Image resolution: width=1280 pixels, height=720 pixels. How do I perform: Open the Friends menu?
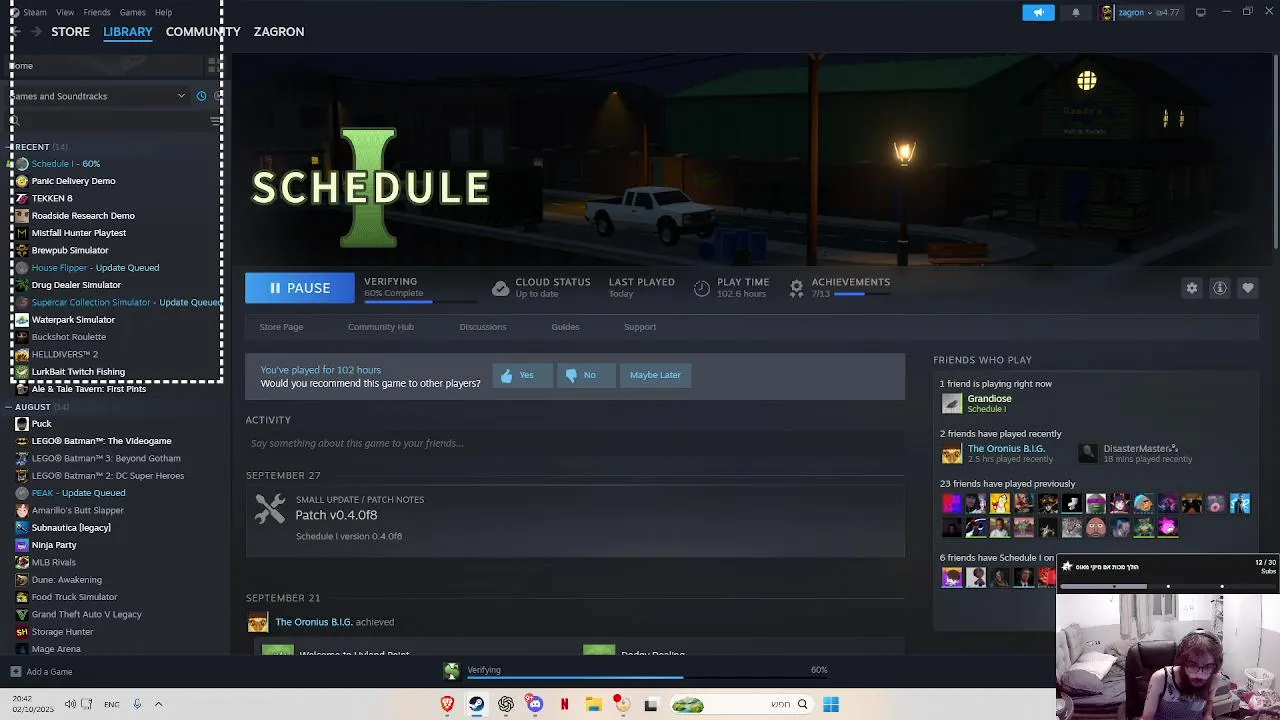97,12
